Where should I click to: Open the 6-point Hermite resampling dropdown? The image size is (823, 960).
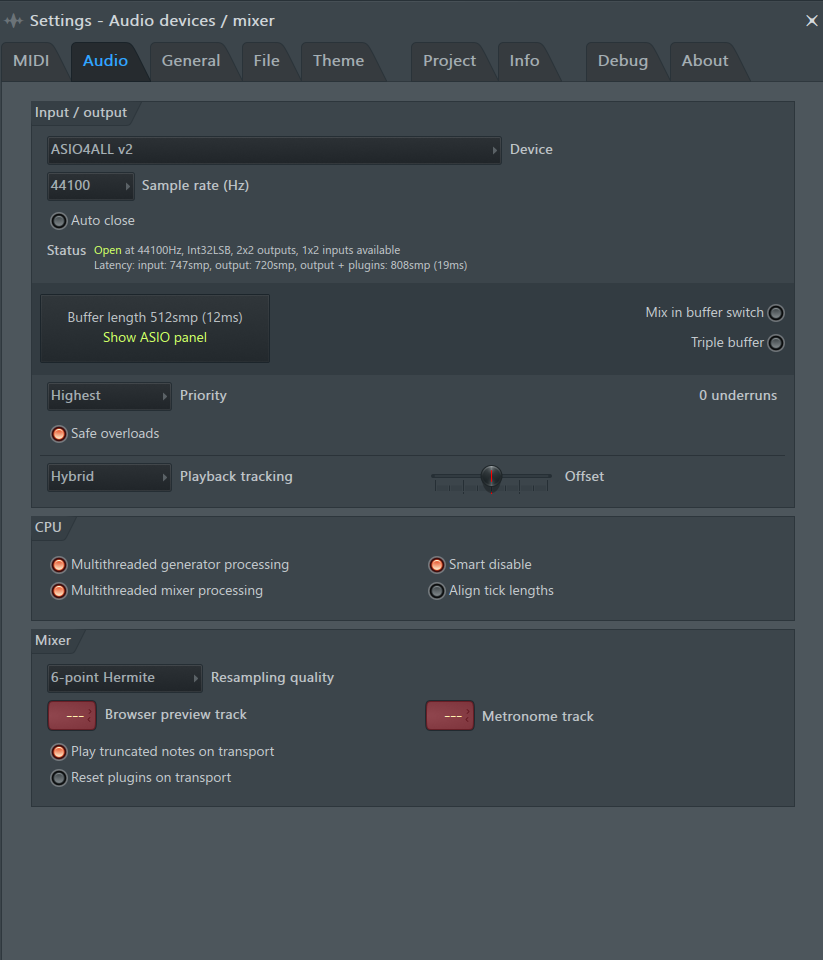(124, 678)
